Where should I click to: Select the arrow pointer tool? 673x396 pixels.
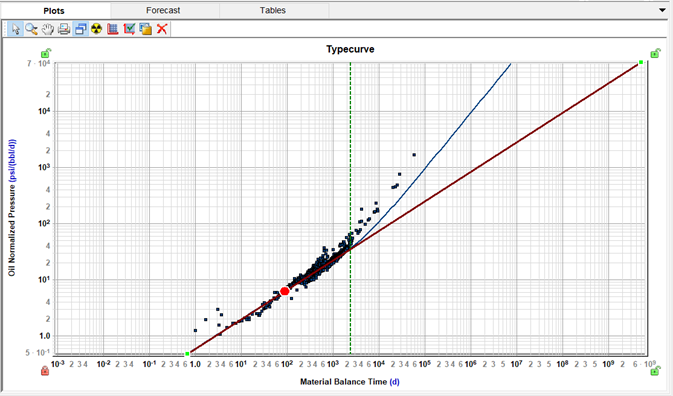(15, 29)
